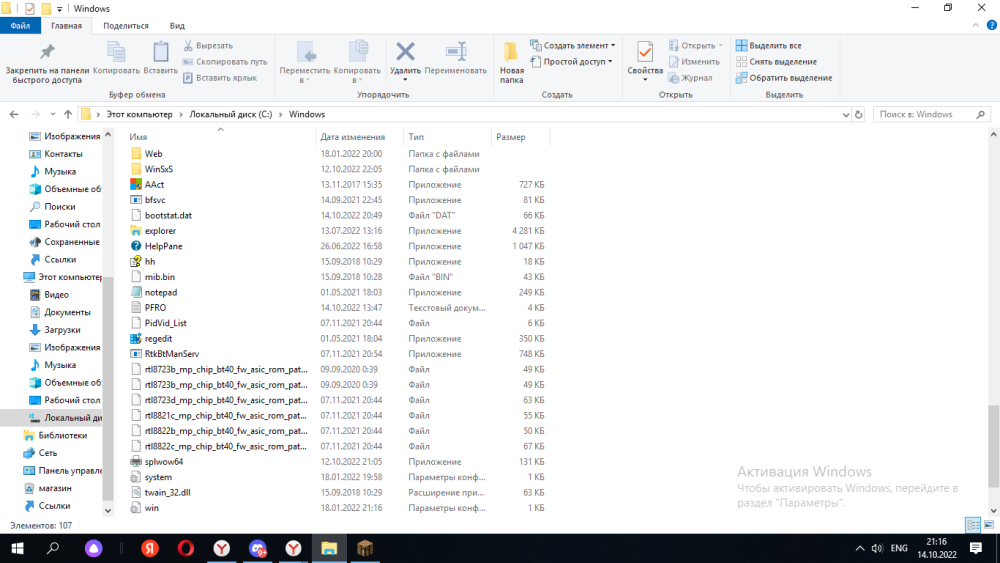Click the red Удалить delete icon
The height and width of the screenshot is (563, 1000).
pos(405,51)
